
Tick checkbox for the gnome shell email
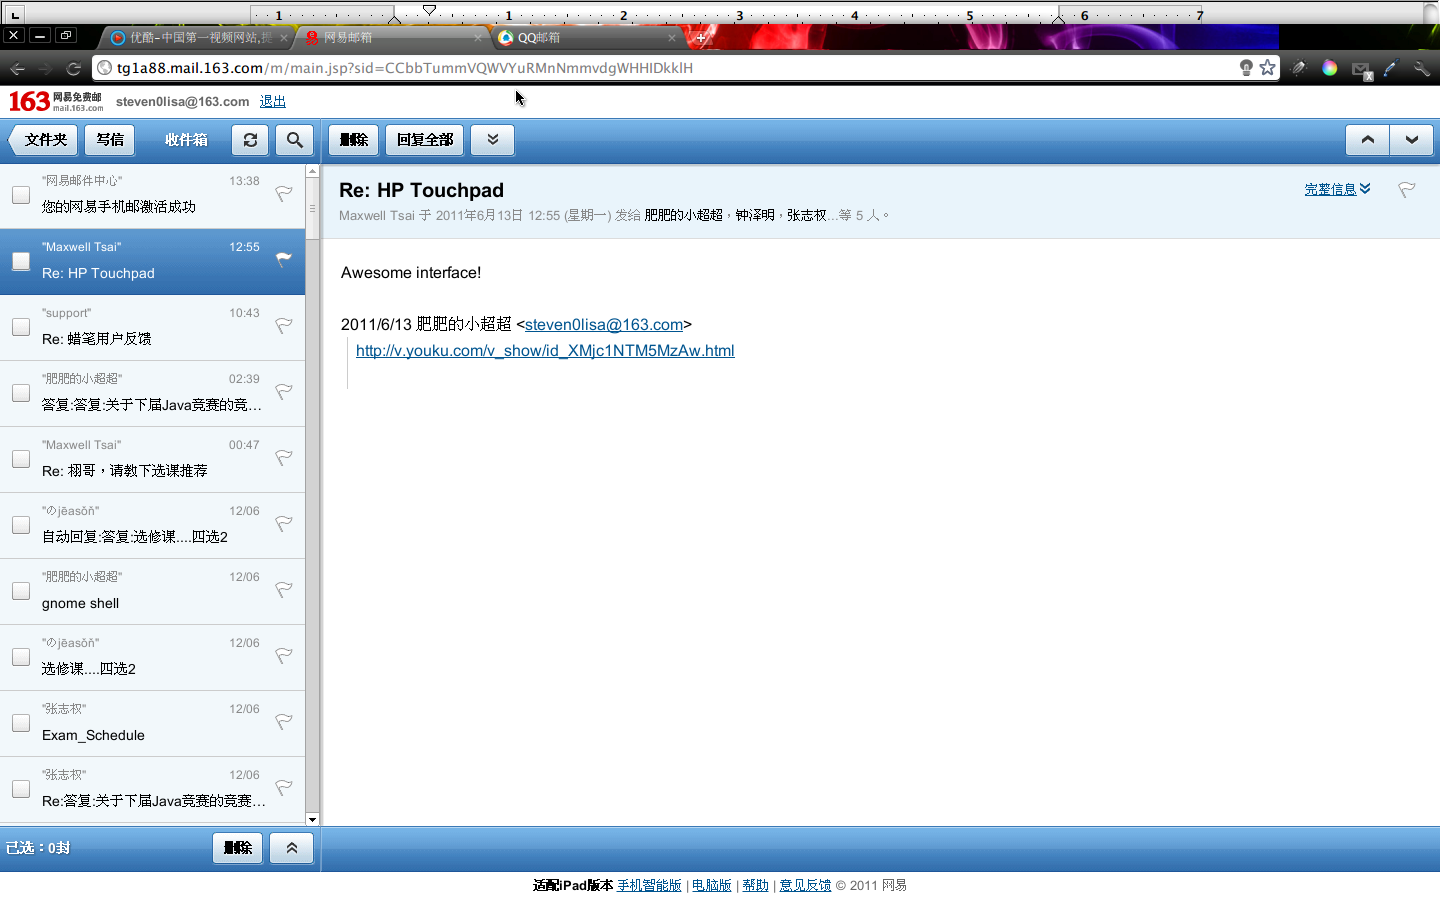coord(21,591)
